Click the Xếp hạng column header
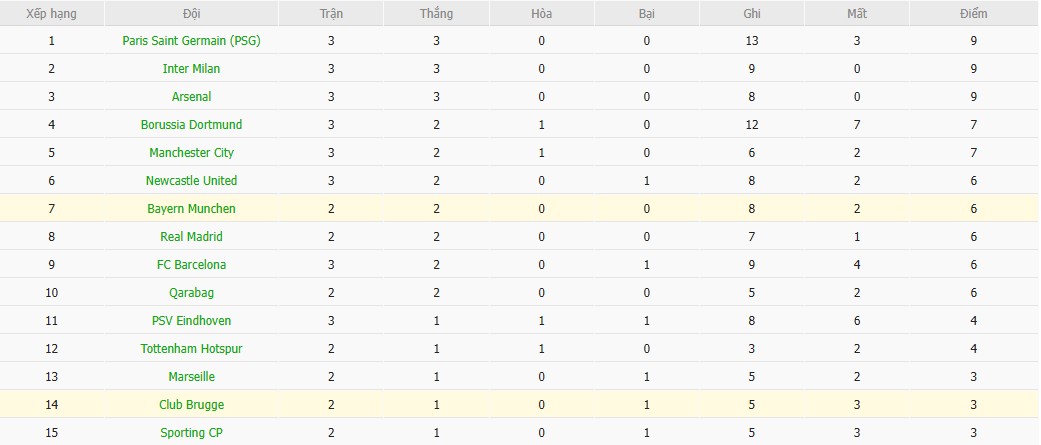 [51, 14]
